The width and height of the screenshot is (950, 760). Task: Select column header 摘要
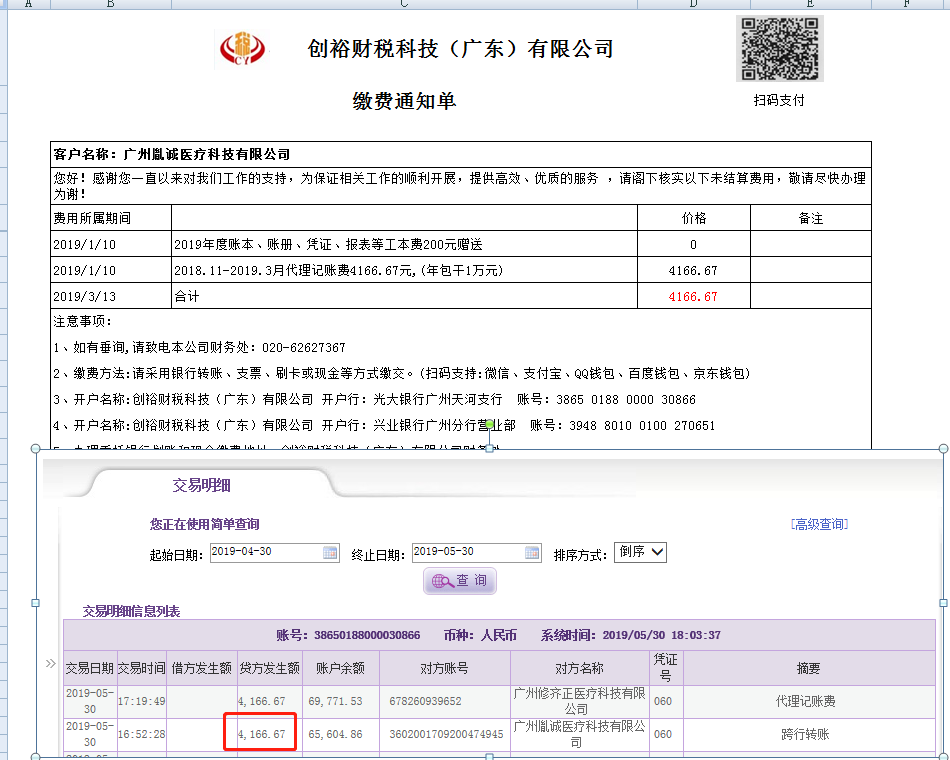click(x=808, y=668)
